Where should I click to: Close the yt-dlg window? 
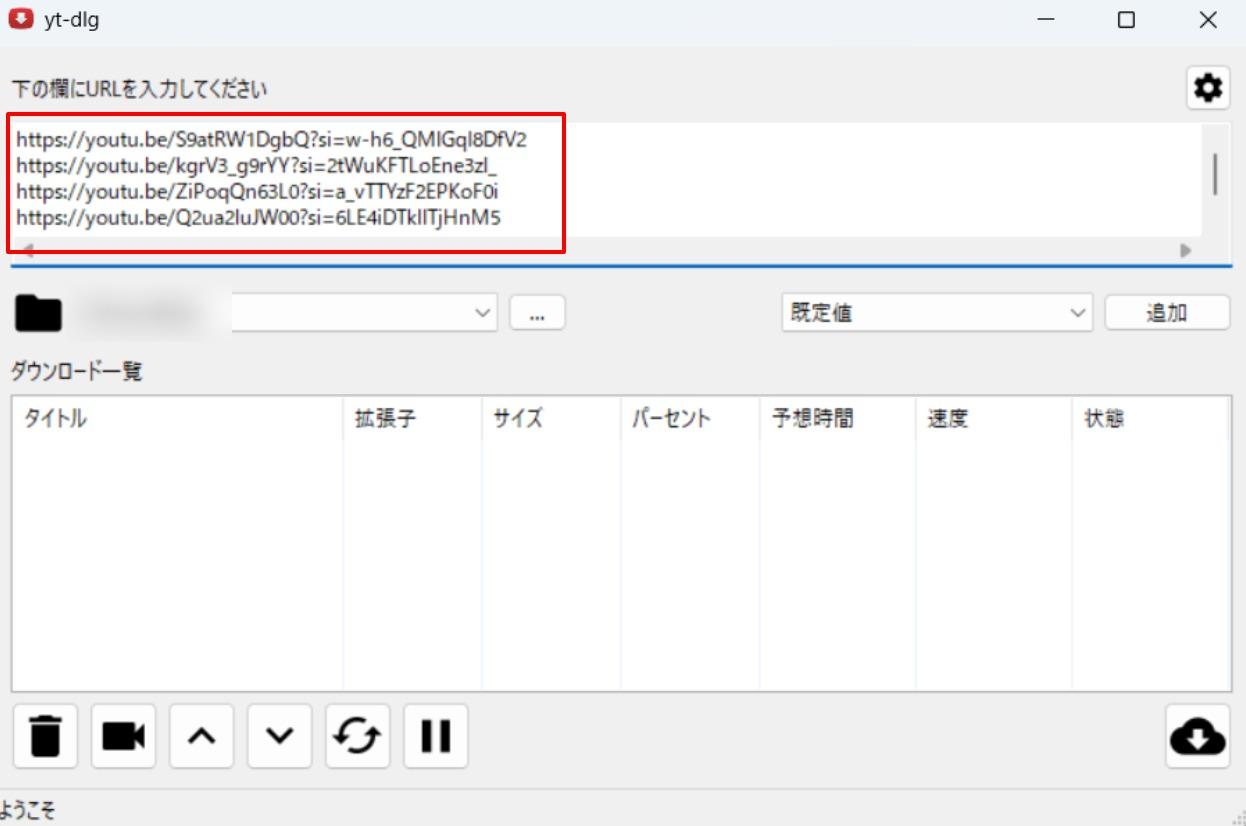[1208, 20]
